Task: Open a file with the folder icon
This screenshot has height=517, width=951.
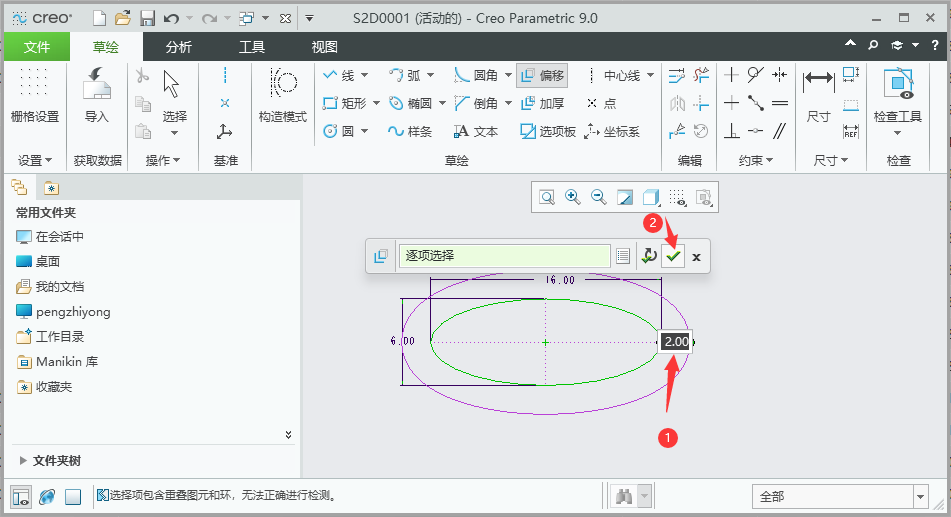Action: coord(123,18)
